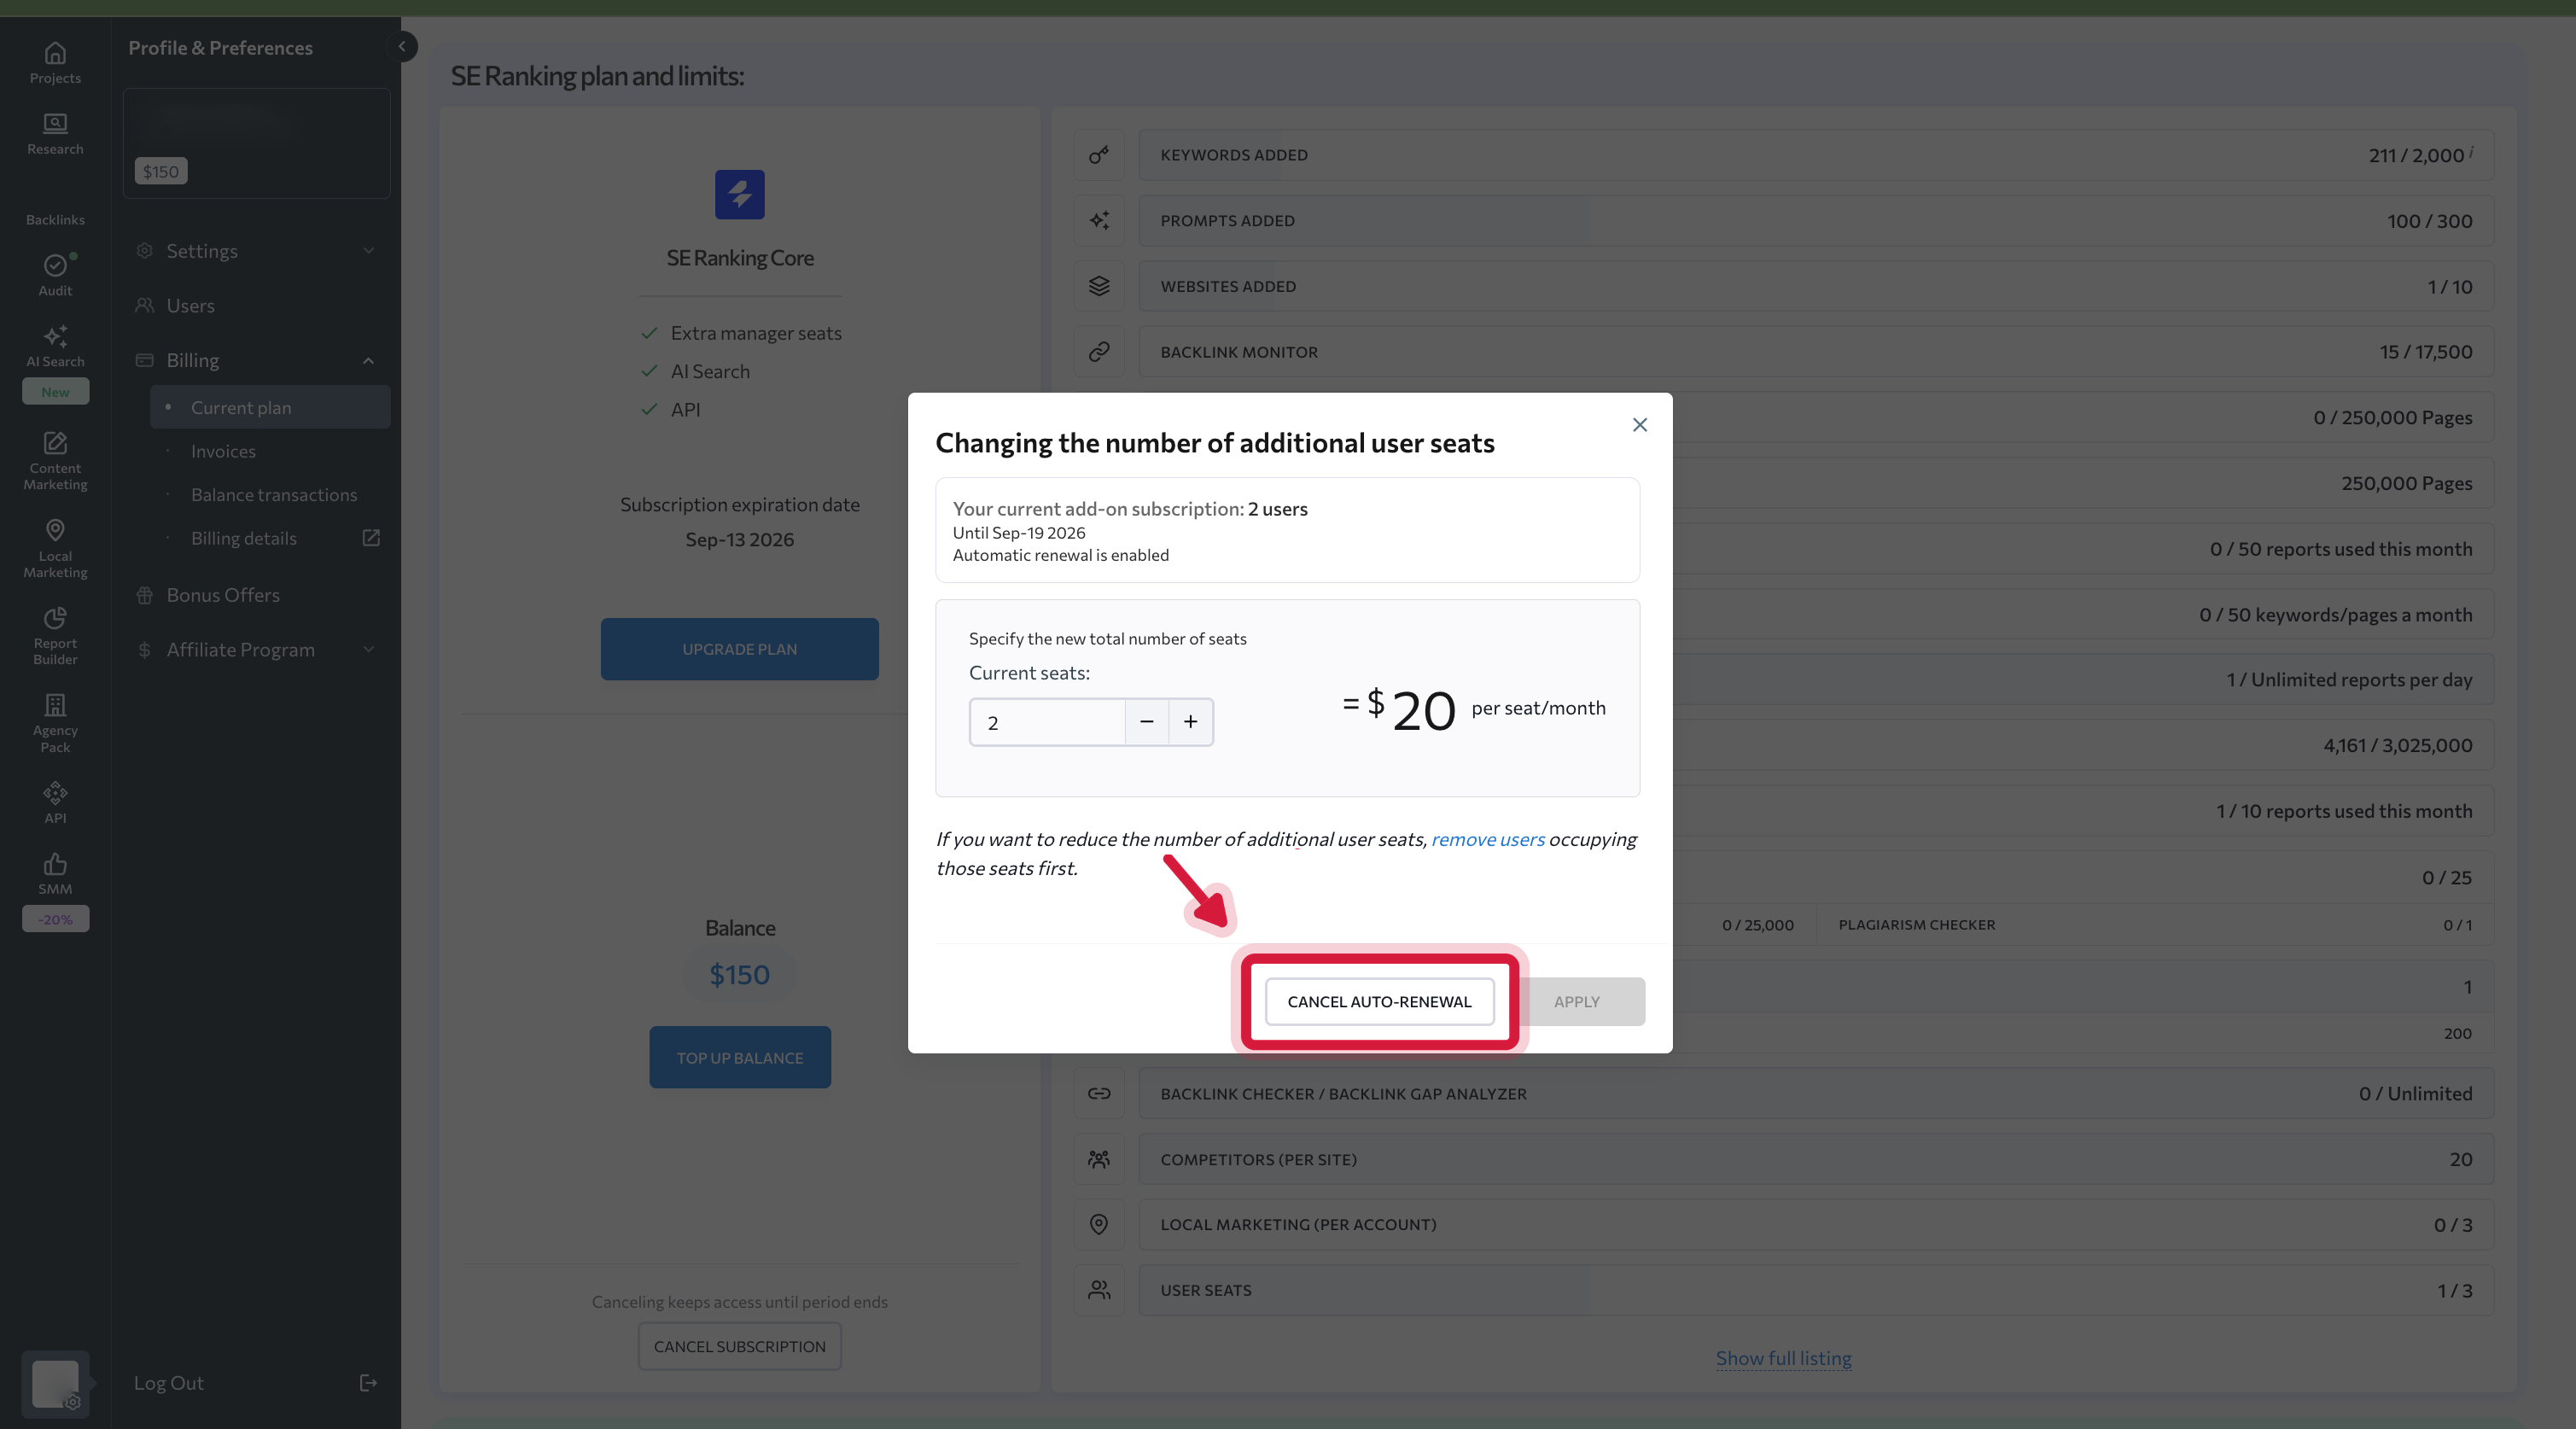Open Billing details external link icon
The image size is (2576, 1429).
click(x=370, y=538)
